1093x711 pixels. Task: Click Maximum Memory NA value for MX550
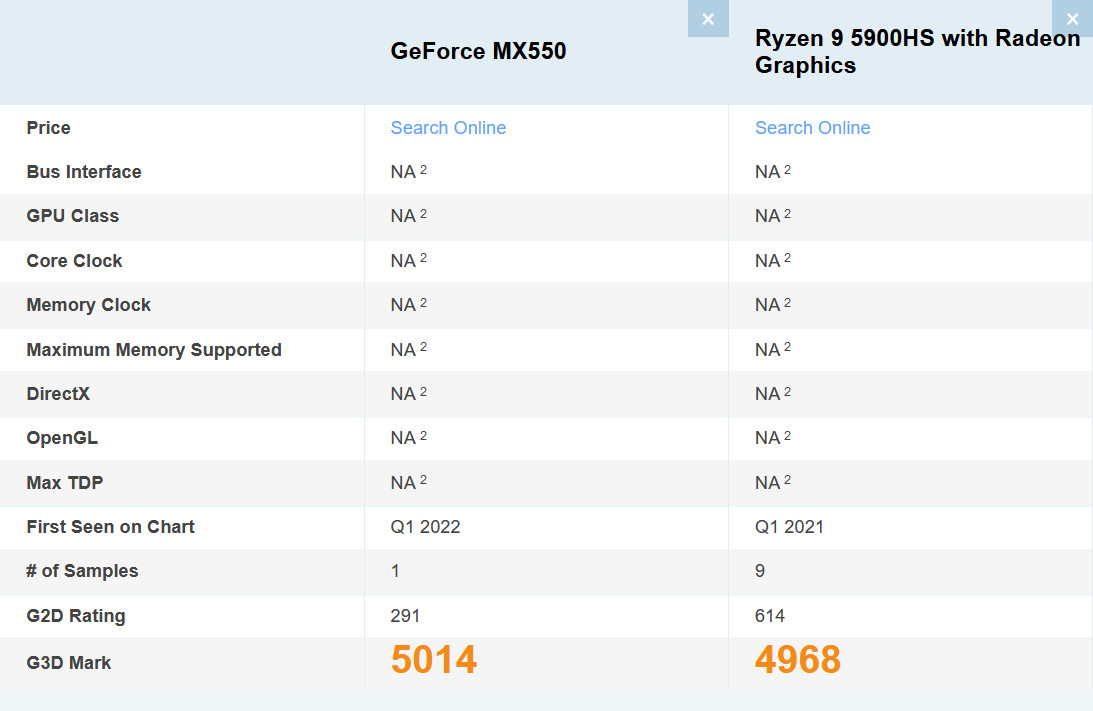pyautogui.click(x=408, y=349)
